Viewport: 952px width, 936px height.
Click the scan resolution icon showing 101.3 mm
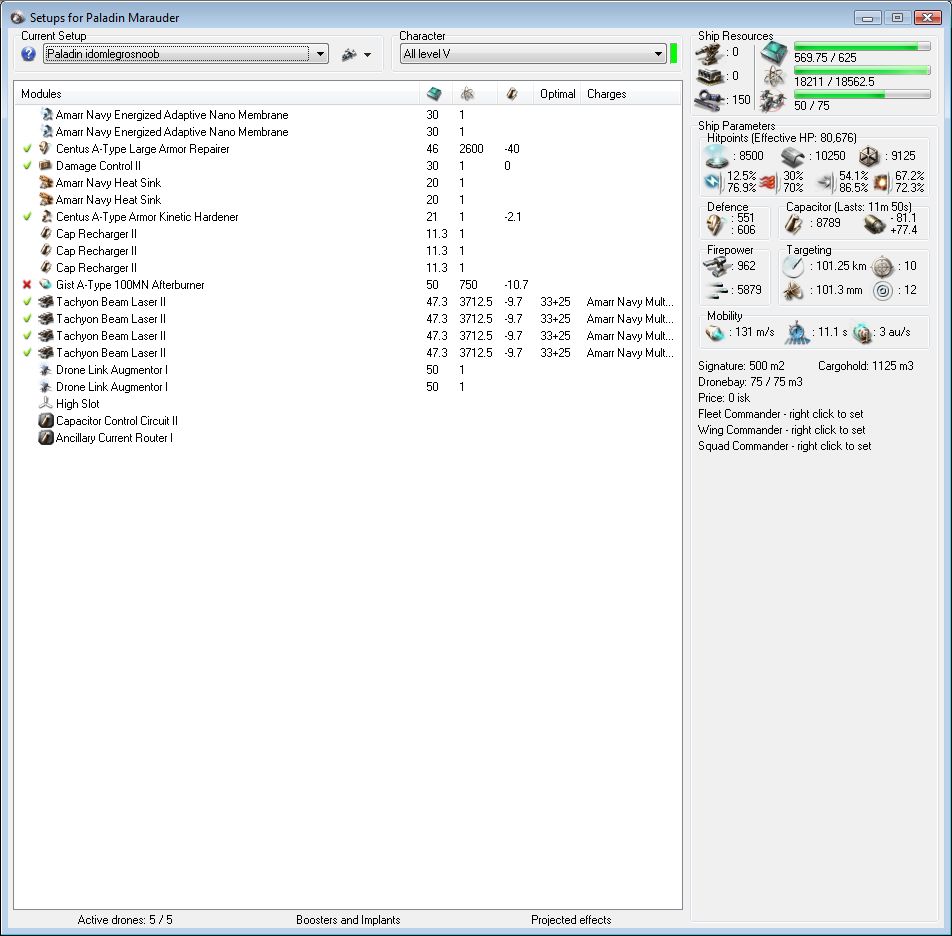tap(793, 291)
